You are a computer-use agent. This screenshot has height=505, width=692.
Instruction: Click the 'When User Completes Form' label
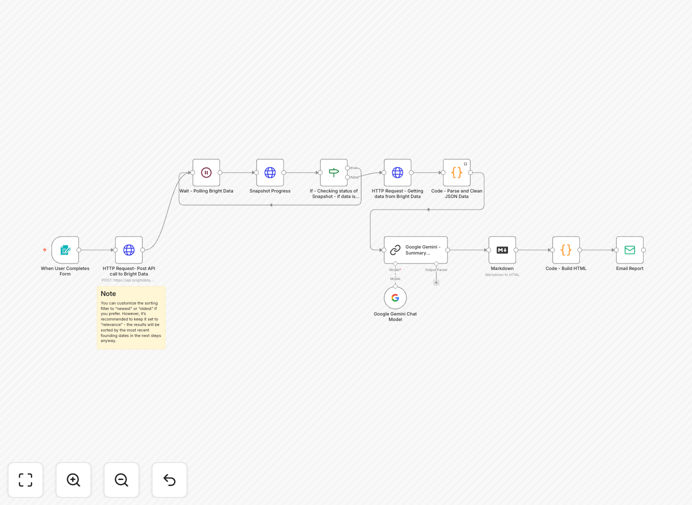tap(65, 271)
